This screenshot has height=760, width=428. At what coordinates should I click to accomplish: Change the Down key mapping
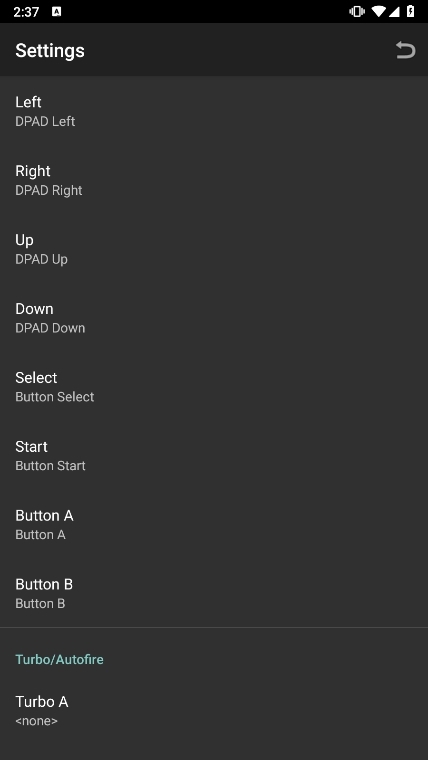[x=214, y=317]
